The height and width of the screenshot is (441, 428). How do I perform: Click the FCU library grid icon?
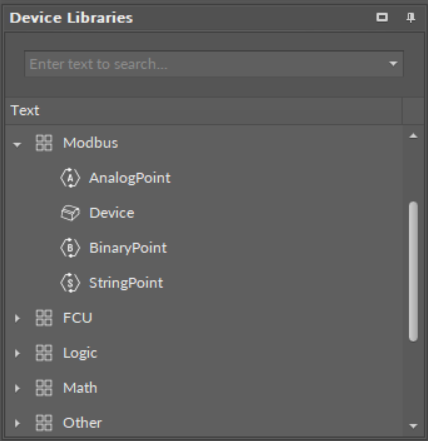point(44,318)
